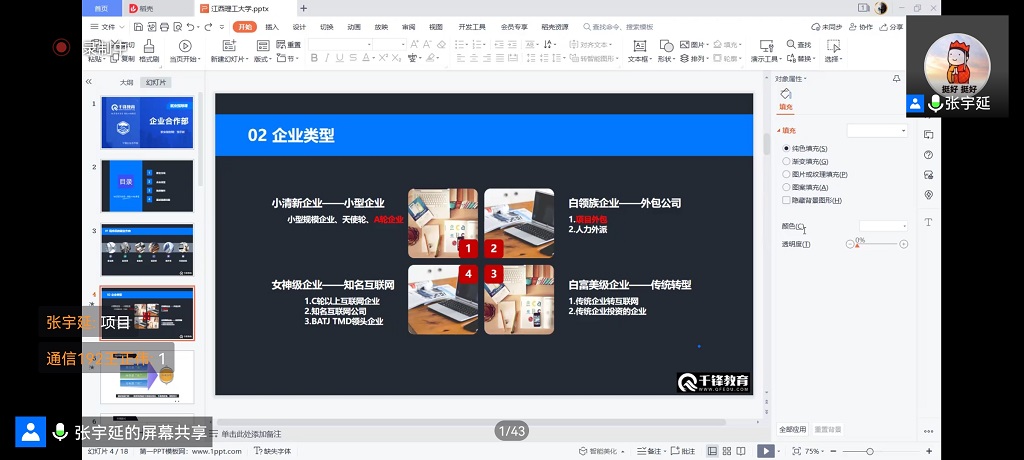1024x460 pixels.
Task: Click the New Slide (新建幻灯片) icon
Action: pos(229,46)
